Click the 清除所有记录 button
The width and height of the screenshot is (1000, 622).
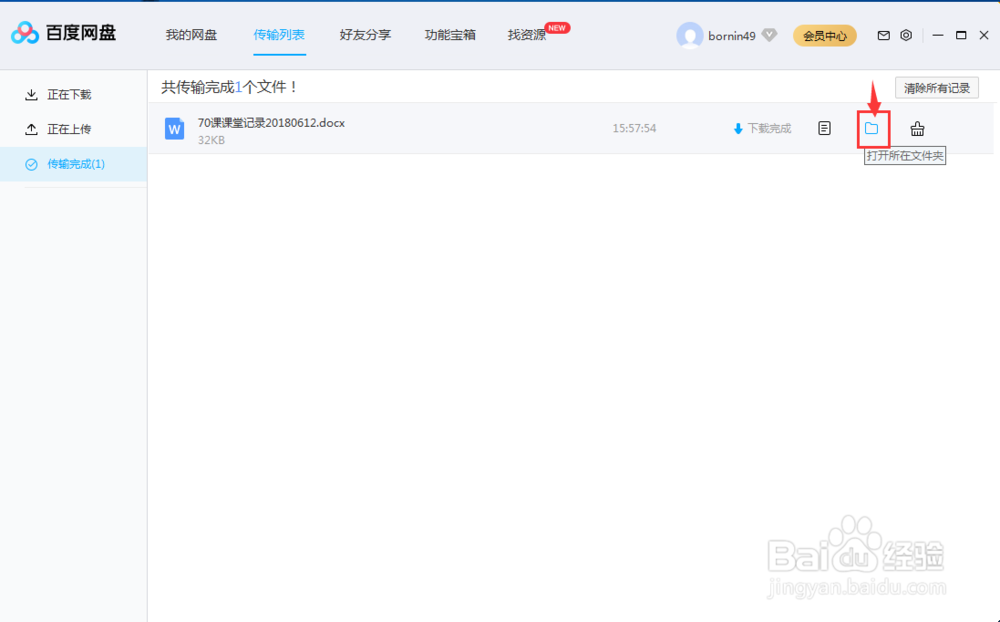(x=936, y=88)
